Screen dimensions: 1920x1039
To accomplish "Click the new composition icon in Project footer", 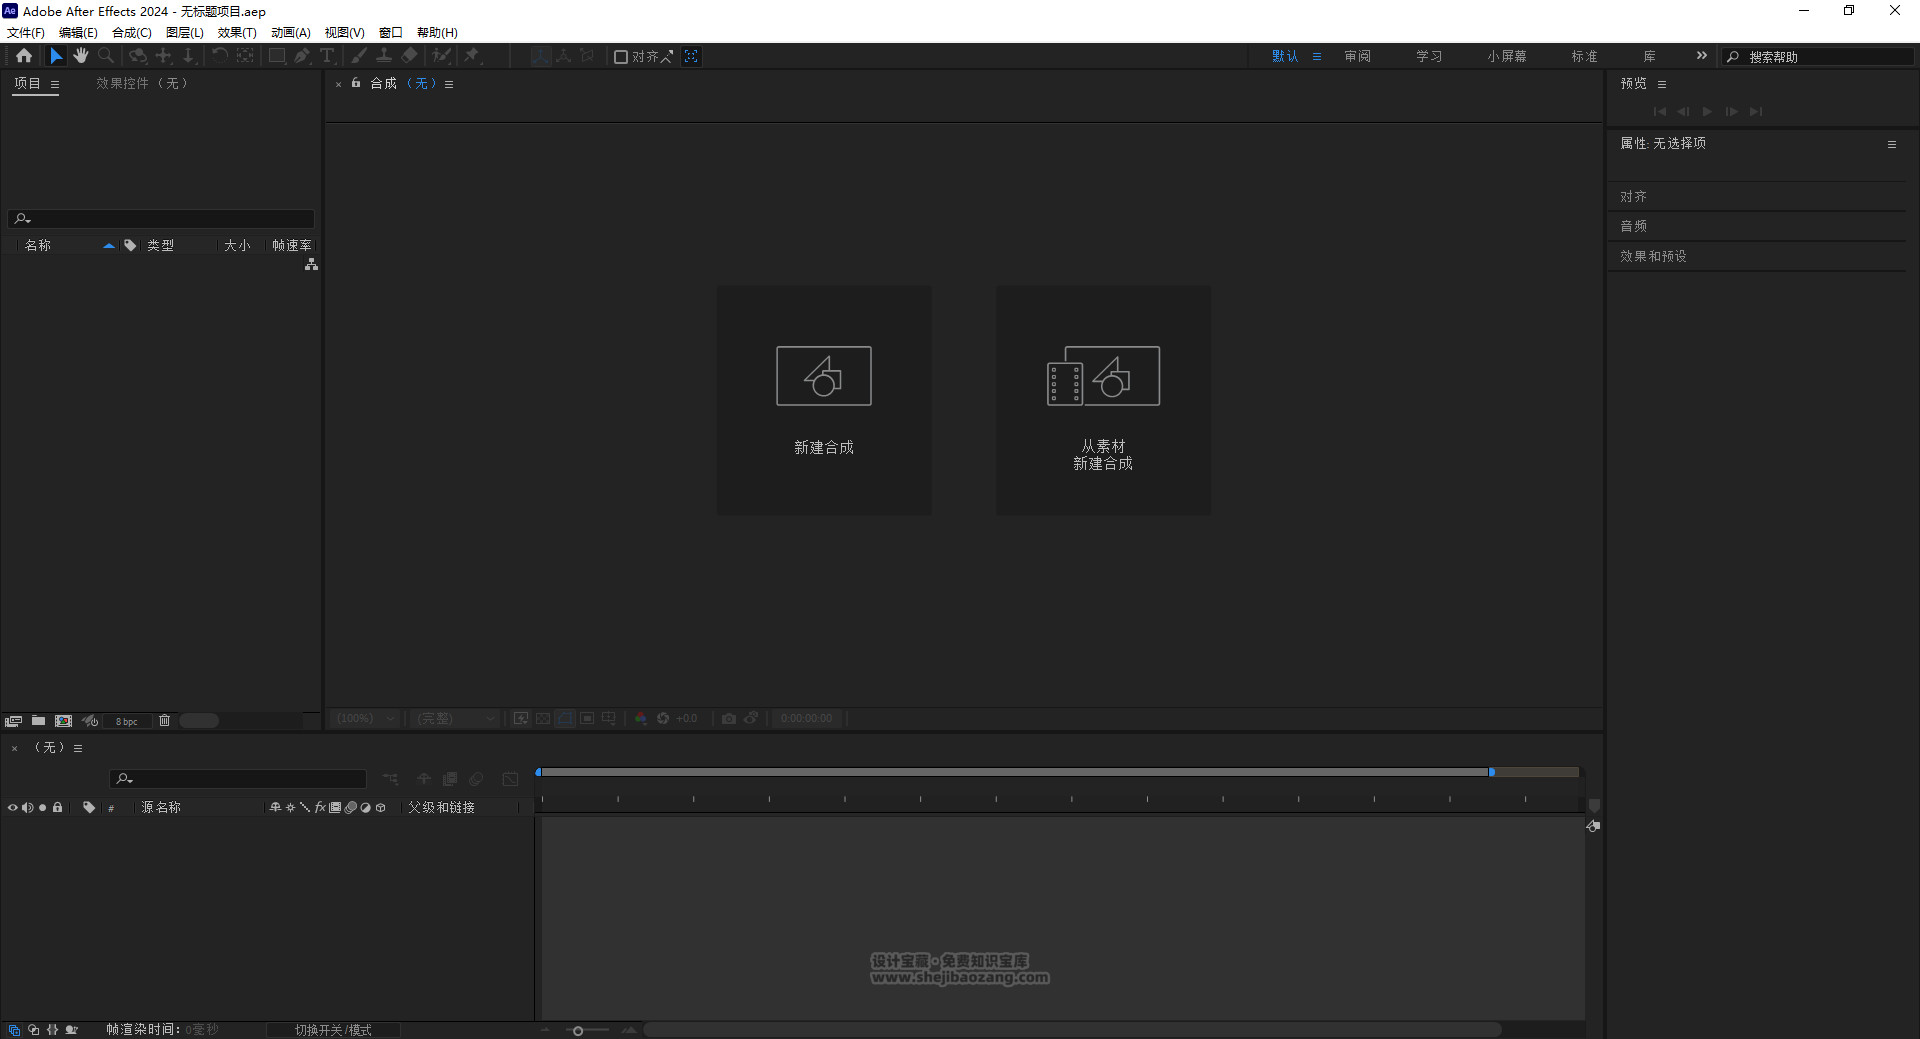I will 64,721.
